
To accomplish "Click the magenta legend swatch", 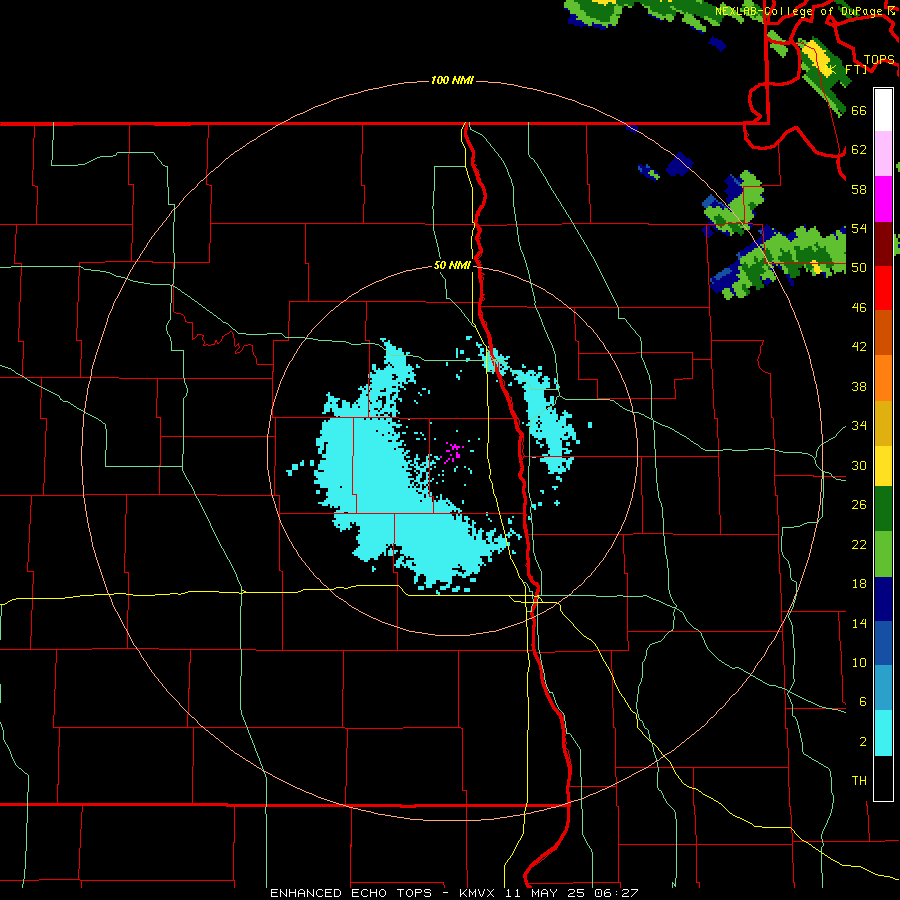I will (883, 199).
